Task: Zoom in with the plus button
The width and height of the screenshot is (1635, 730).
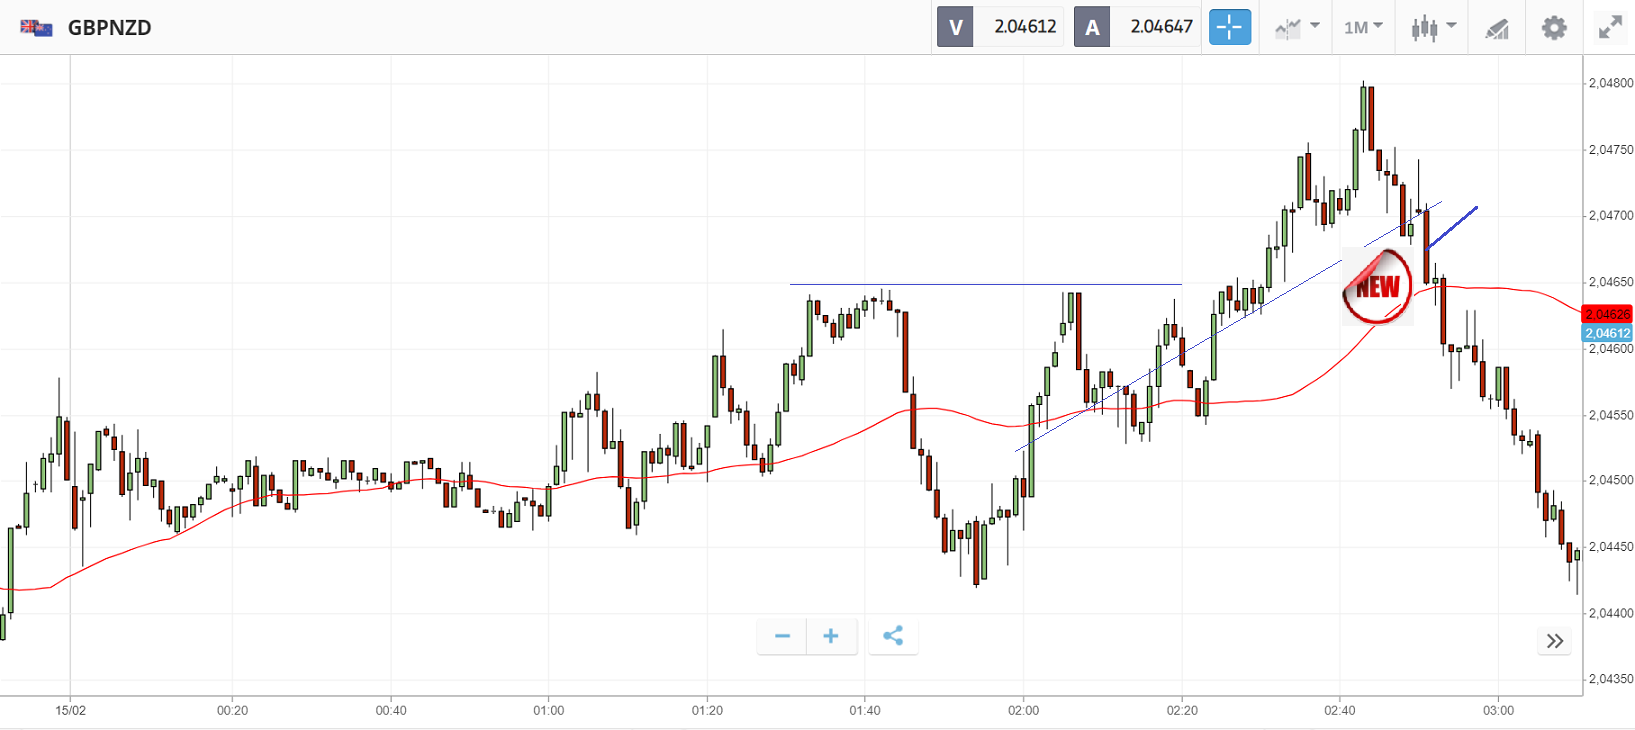Action: coord(831,636)
